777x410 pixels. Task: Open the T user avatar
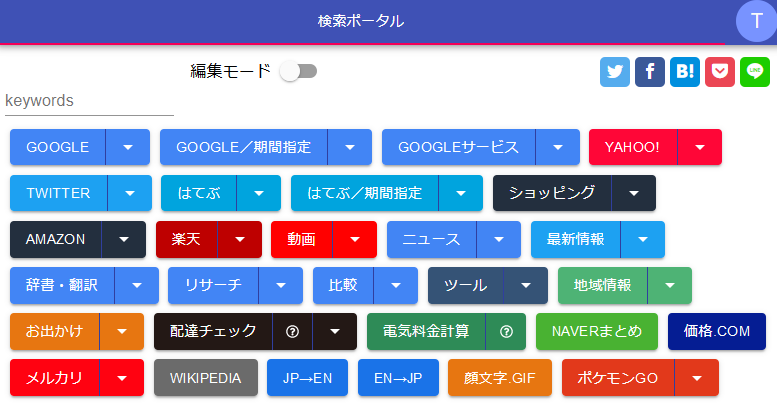point(756,21)
